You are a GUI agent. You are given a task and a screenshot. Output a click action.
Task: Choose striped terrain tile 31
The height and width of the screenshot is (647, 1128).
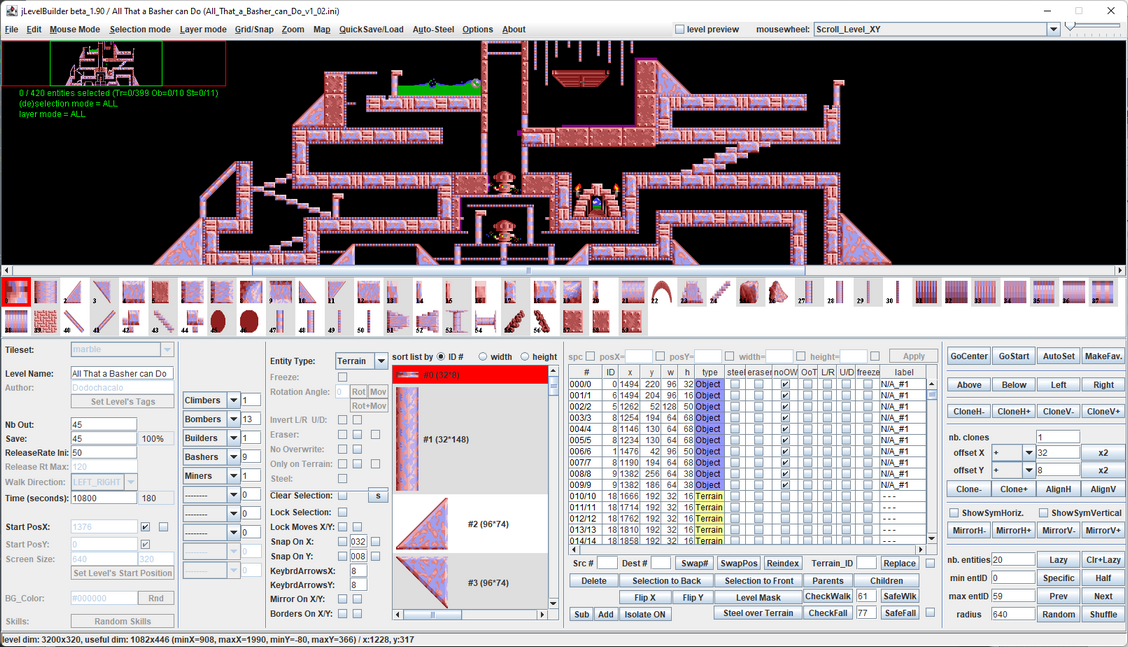pyautogui.click(x=927, y=292)
